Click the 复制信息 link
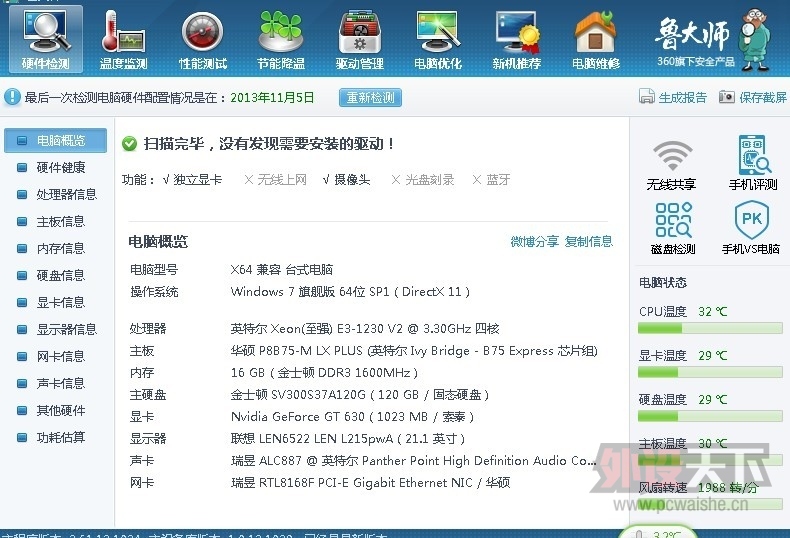 [588, 241]
